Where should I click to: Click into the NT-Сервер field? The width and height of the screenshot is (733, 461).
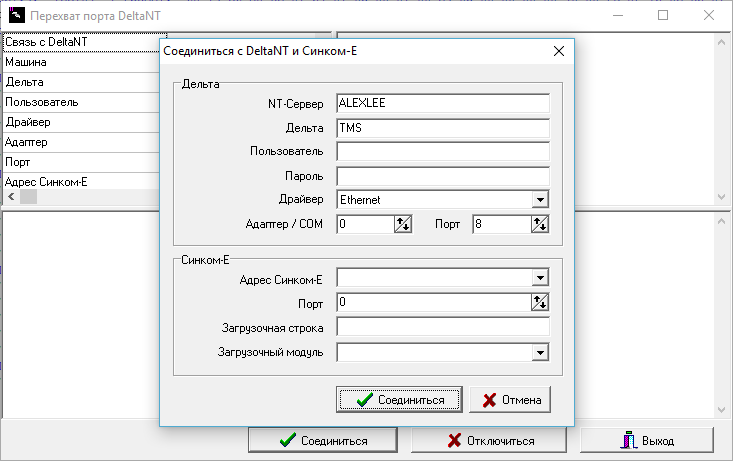click(x=443, y=103)
